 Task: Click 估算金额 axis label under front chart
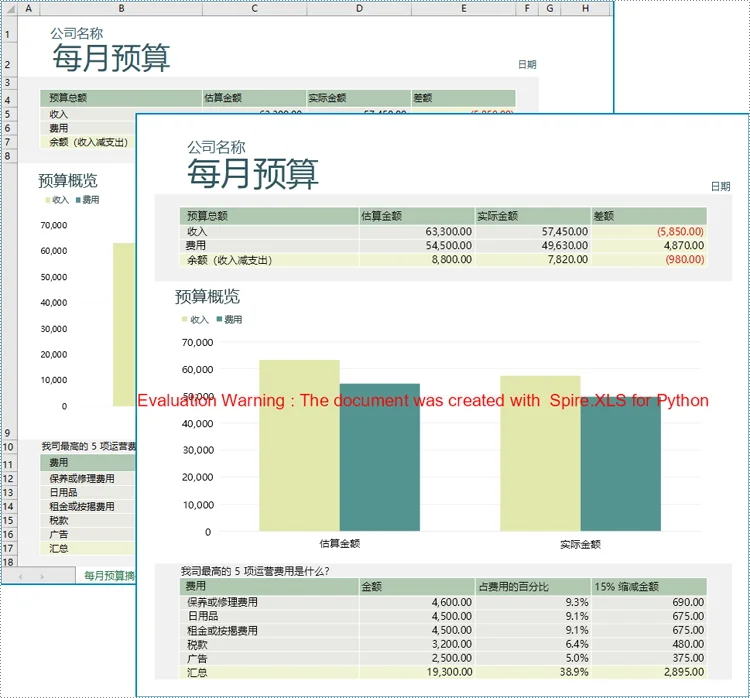point(340,543)
